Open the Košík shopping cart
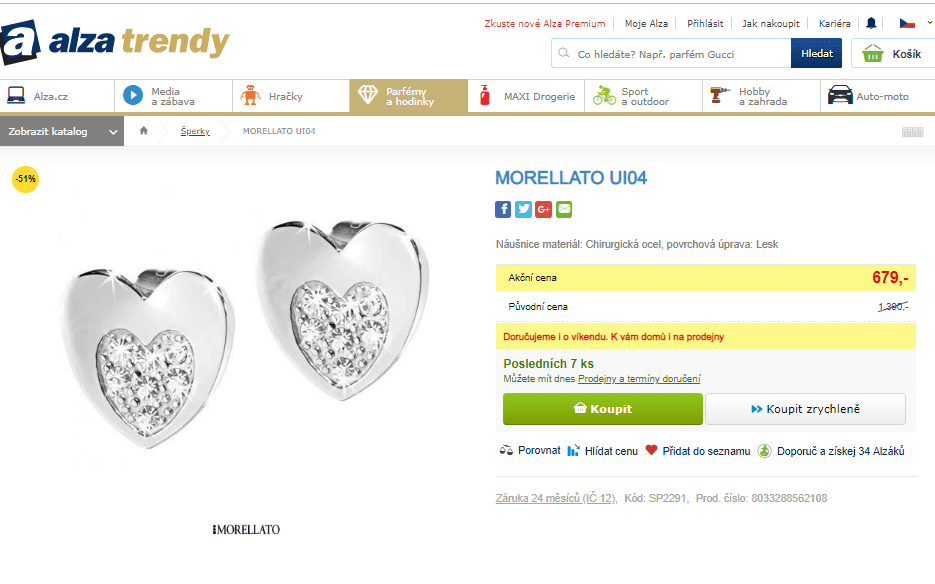The height and width of the screenshot is (584, 935). tap(891, 53)
